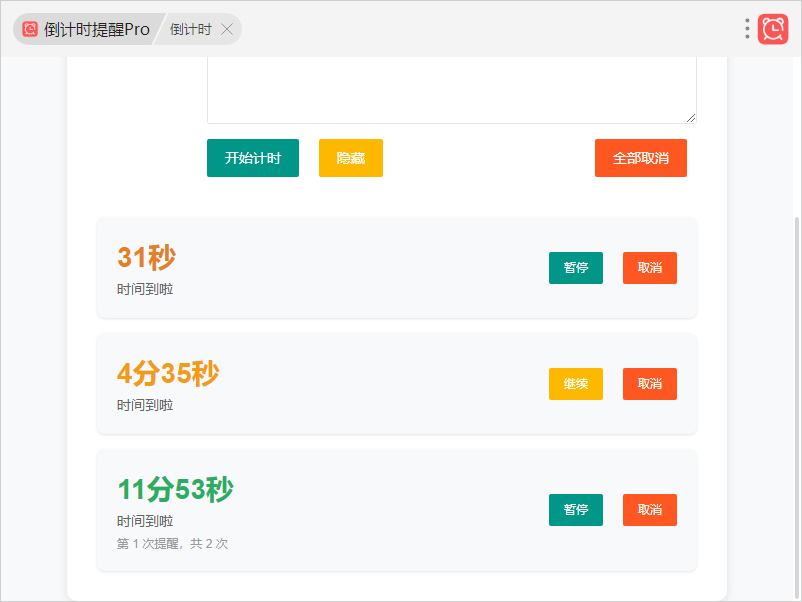Close the 倒计时 tab with the X
802x602 pixels.
tap(227, 29)
